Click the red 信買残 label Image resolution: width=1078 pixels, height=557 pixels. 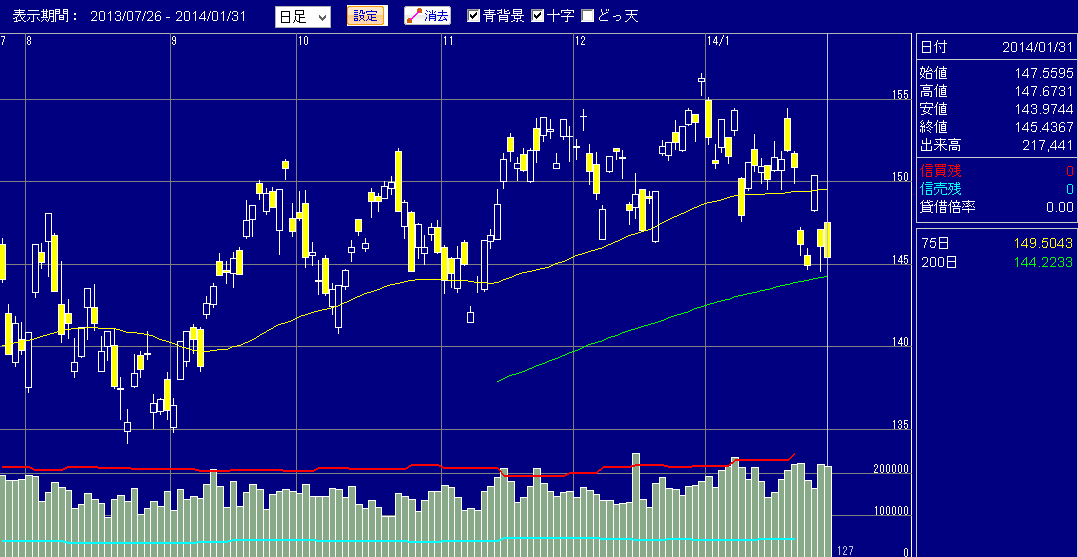(x=940, y=171)
